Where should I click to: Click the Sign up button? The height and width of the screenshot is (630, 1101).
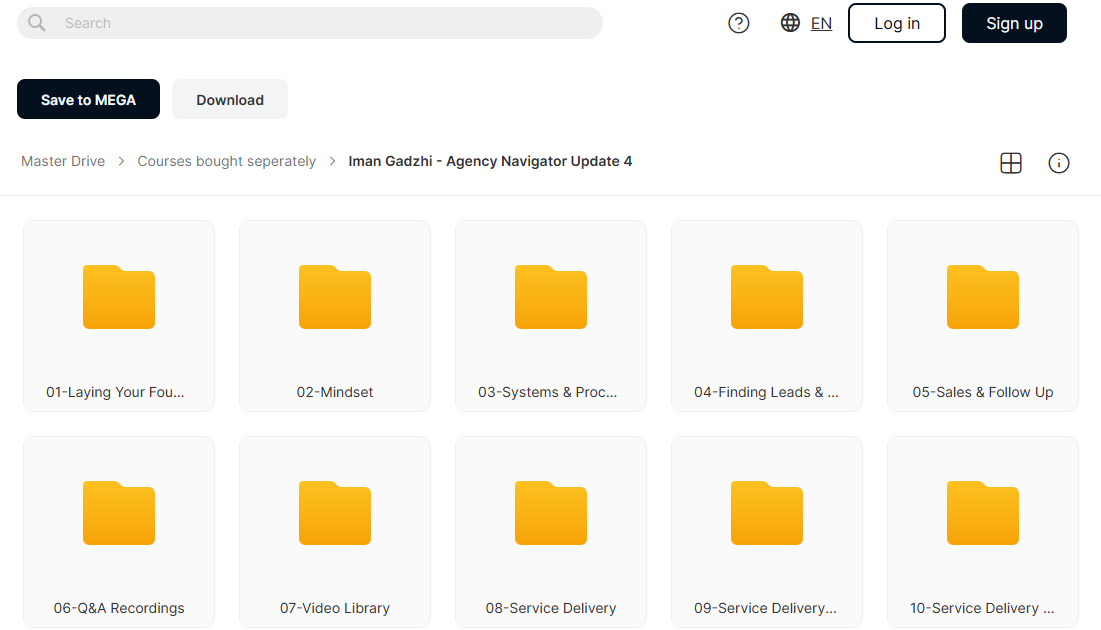tap(1014, 23)
